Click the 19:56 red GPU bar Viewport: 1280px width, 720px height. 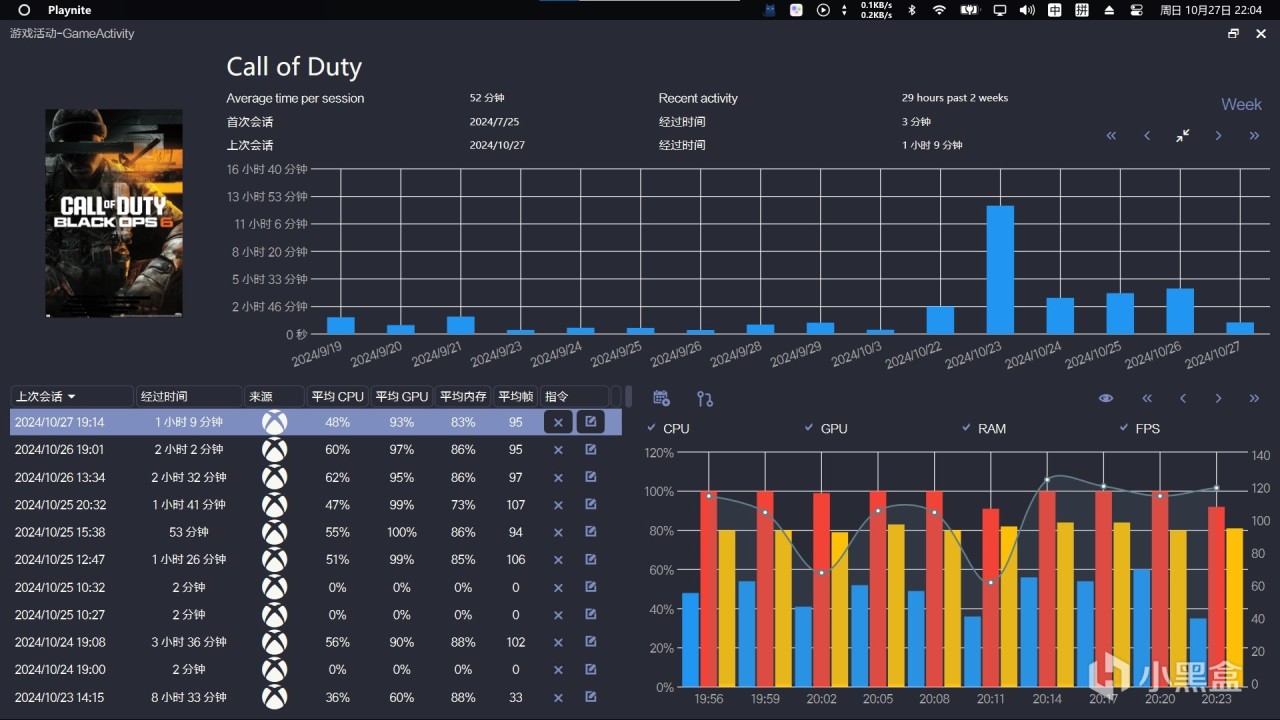pyautogui.click(x=708, y=589)
